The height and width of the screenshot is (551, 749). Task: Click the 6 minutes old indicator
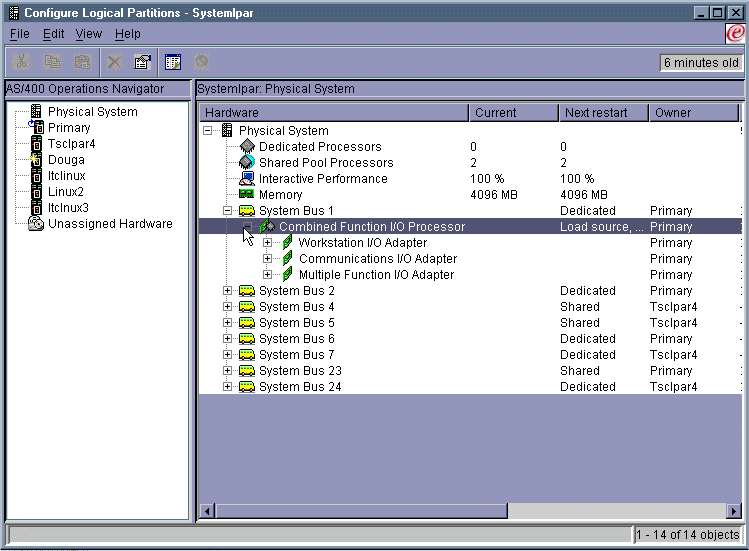coord(701,63)
